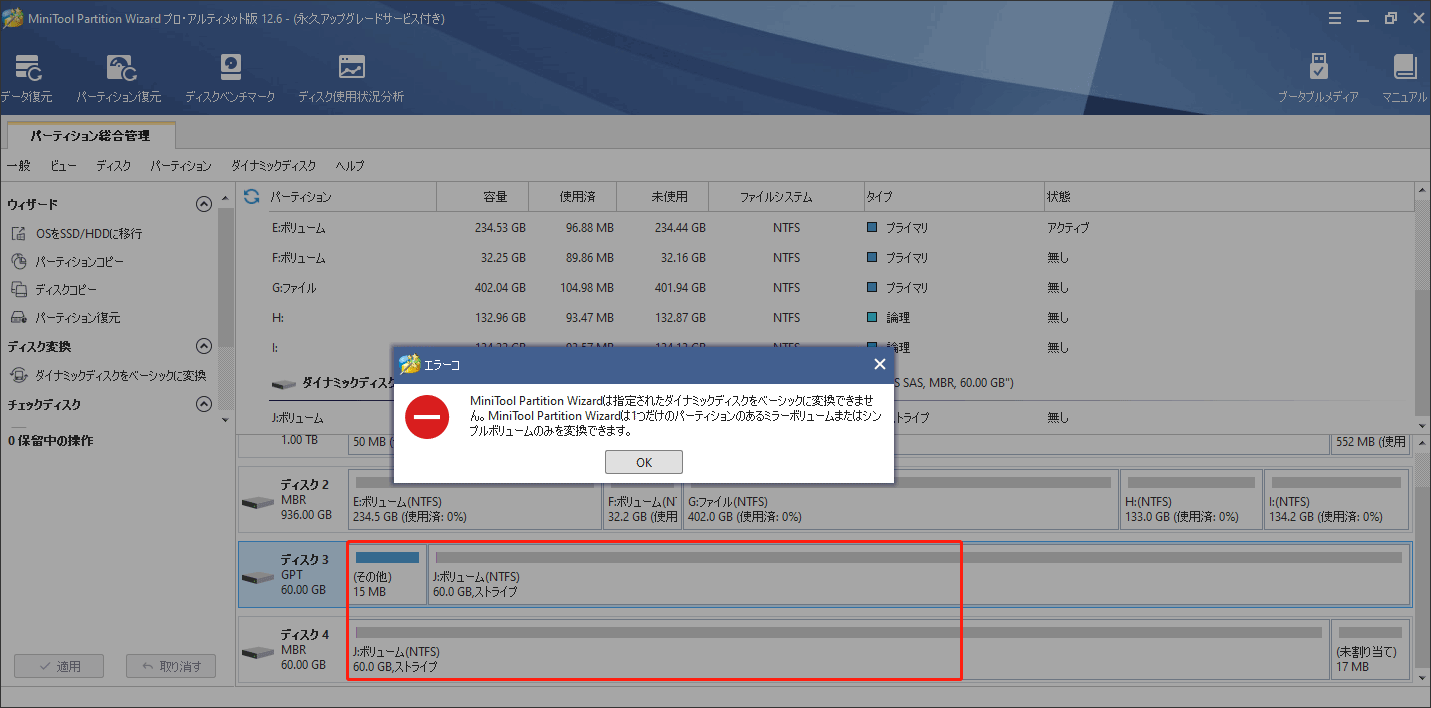Screen dimensions: 1431x708
Task: Open ディスク使用状況分析 (Space Analyzer)
Action: [x=351, y=78]
